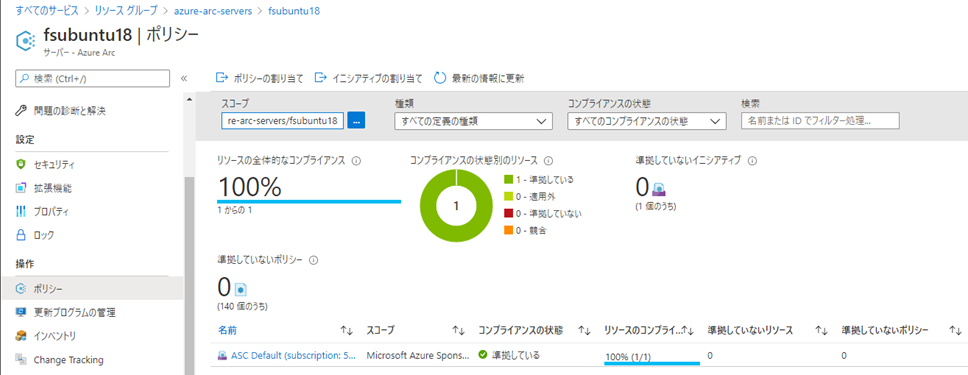The height and width of the screenshot is (375, 968).
Task: Click the 名前 column header
Action: coord(227,331)
